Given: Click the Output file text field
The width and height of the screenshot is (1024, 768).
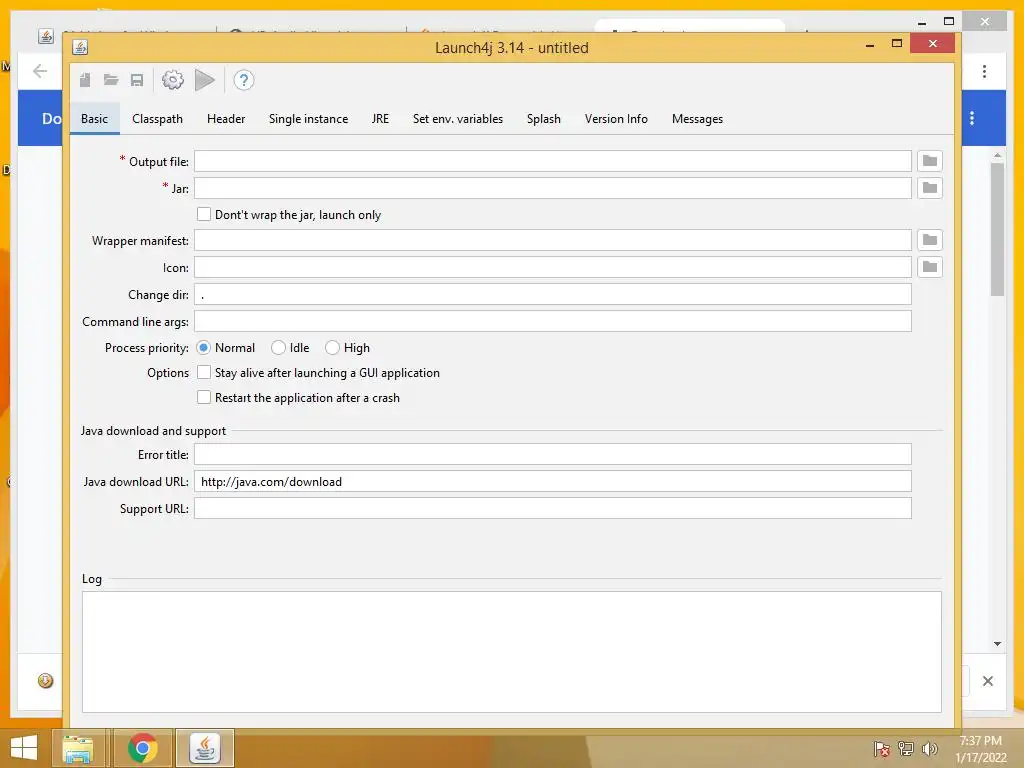Looking at the screenshot, I should (552, 161).
